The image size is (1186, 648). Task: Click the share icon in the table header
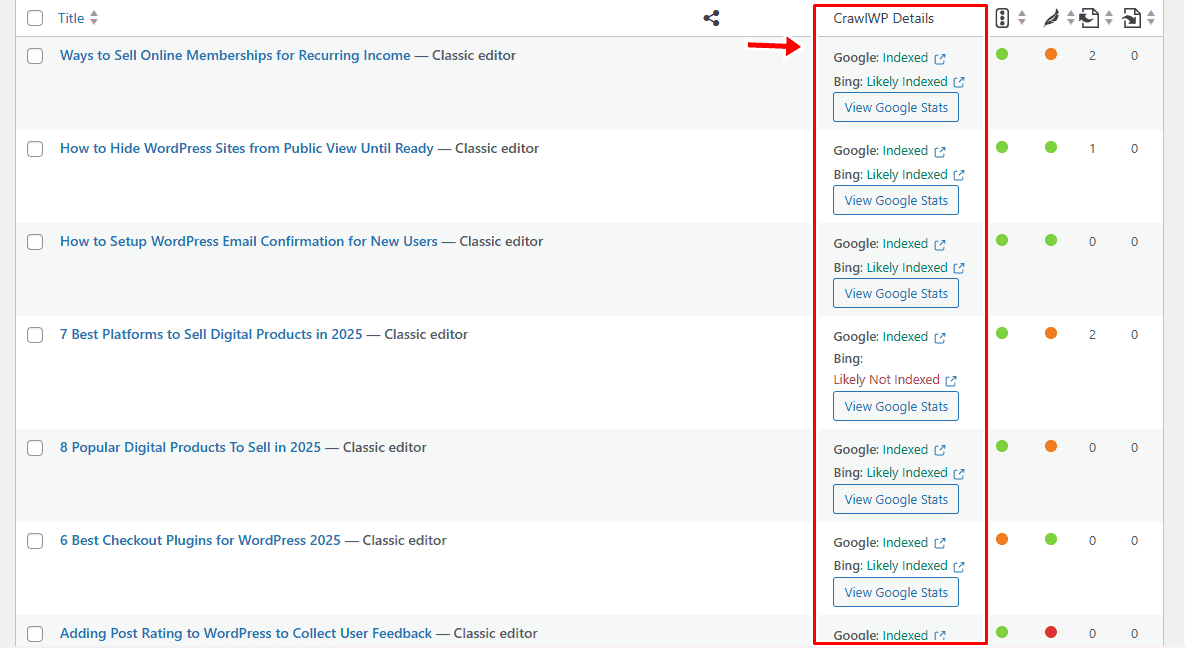[x=711, y=18]
